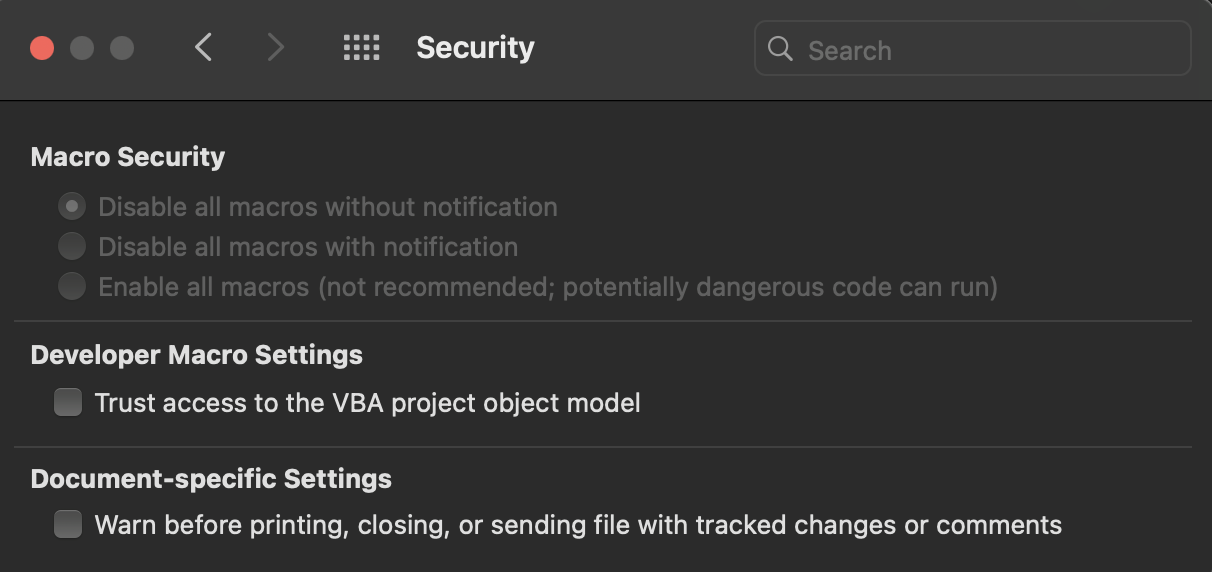Click the Security window title
The image size is (1212, 572).
475,48
